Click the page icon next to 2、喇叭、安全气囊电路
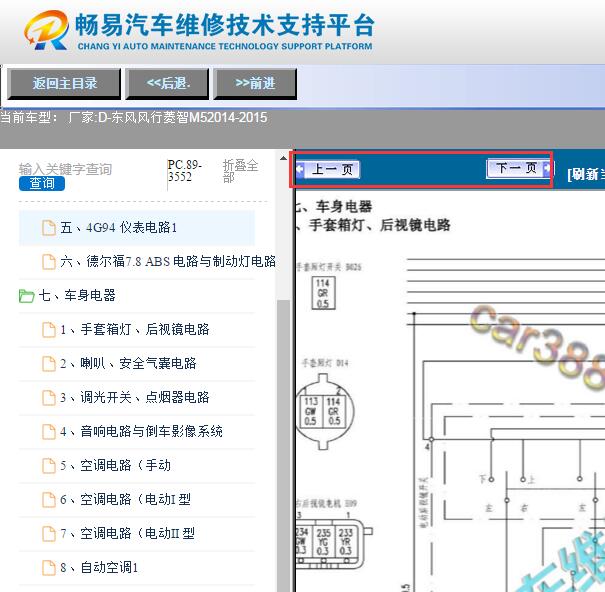 (49, 364)
